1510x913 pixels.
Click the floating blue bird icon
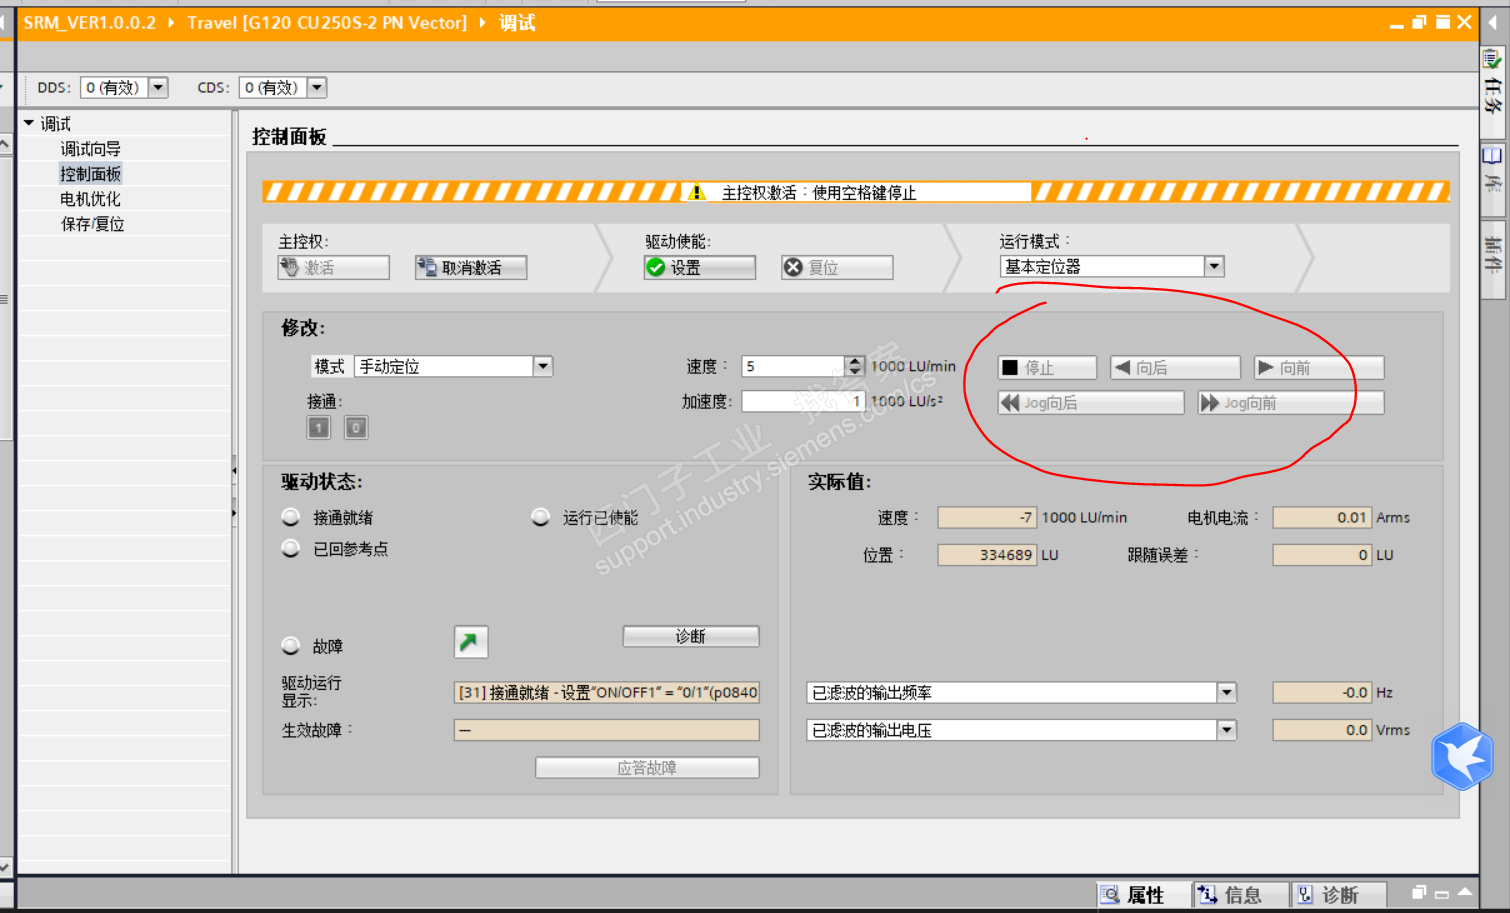pyautogui.click(x=1462, y=757)
